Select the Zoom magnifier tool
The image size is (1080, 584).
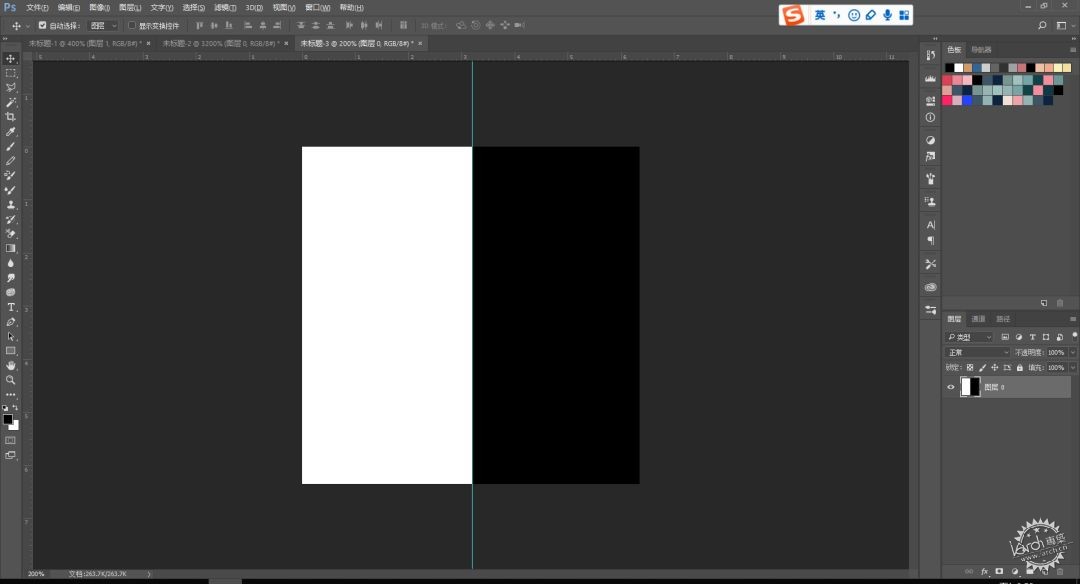click(10, 379)
